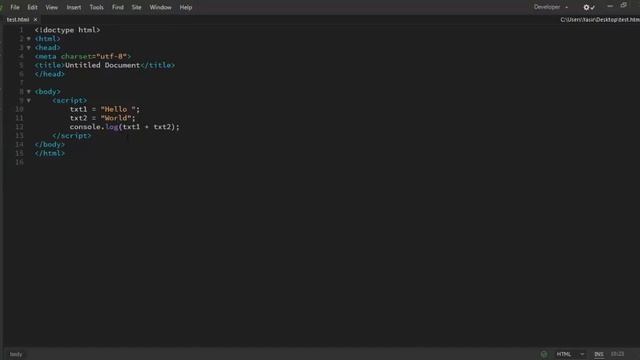Click the file path text at top right

click(x=600, y=20)
